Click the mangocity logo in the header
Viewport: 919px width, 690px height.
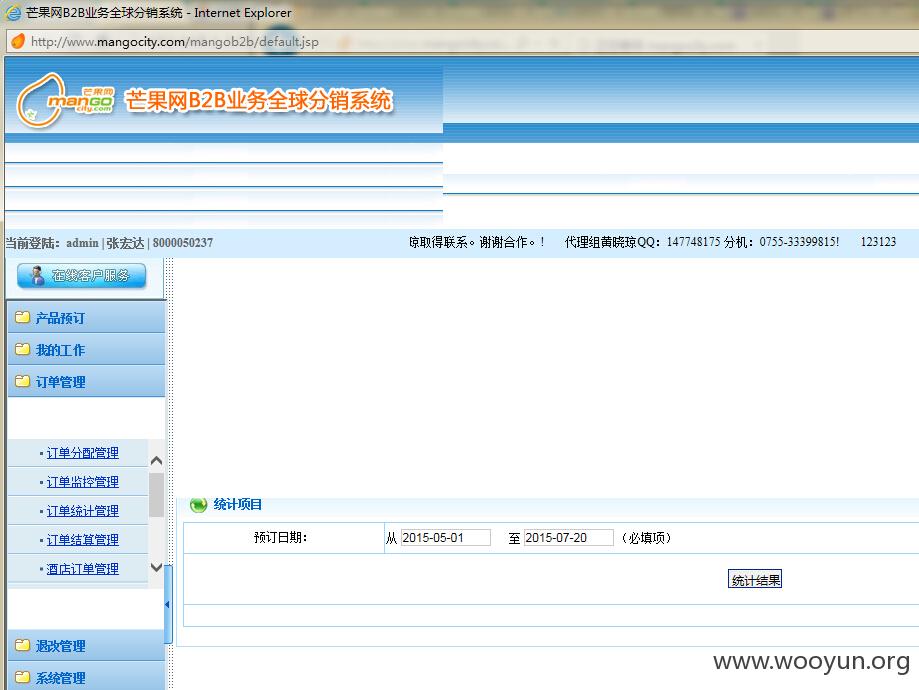[x=65, y=100]
